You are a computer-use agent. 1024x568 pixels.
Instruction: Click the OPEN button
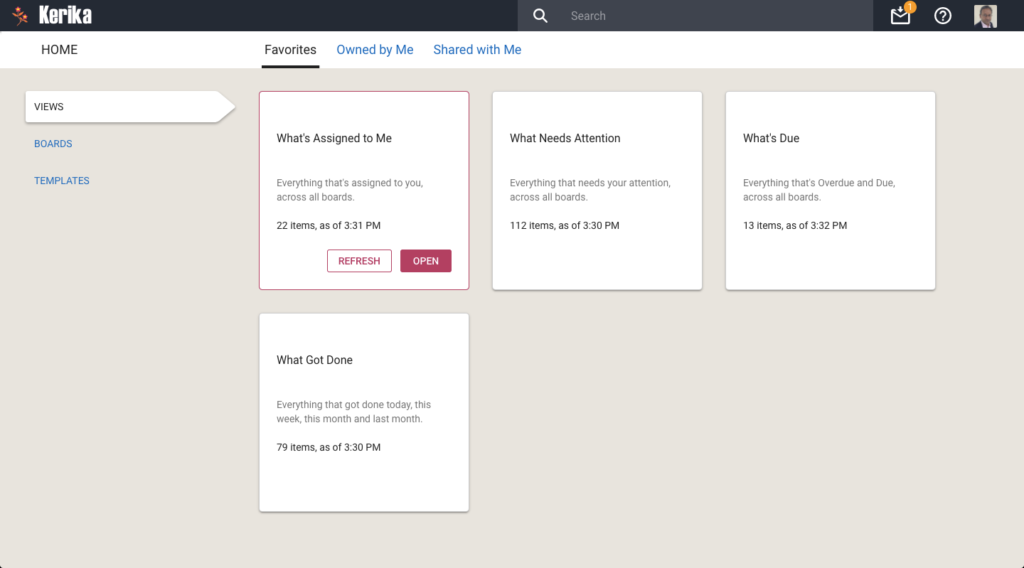426,260
